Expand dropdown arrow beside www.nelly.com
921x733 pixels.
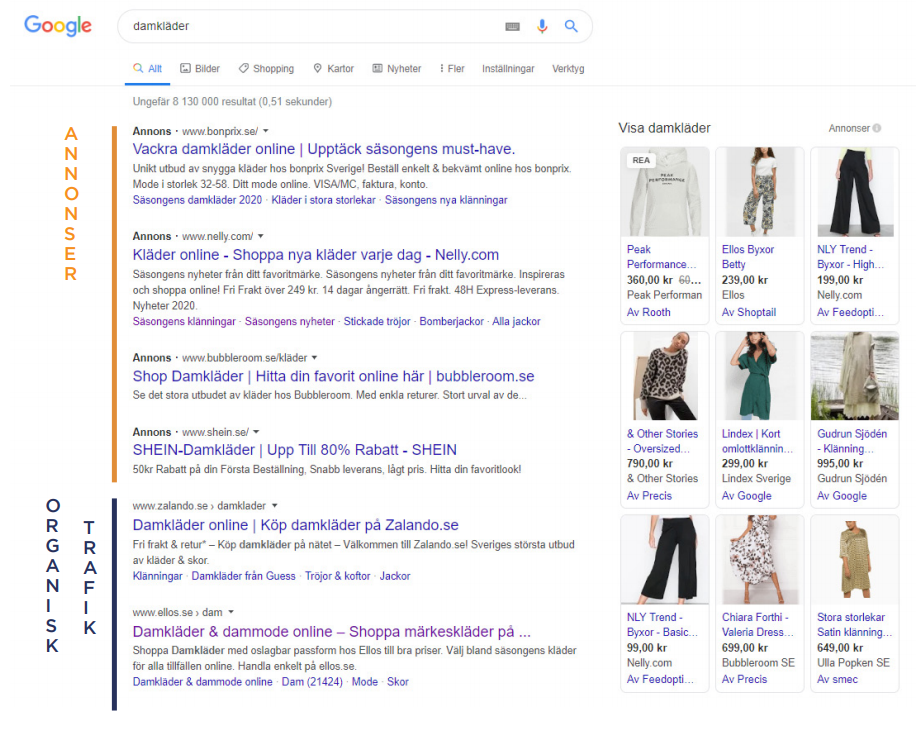coord(261,236)
